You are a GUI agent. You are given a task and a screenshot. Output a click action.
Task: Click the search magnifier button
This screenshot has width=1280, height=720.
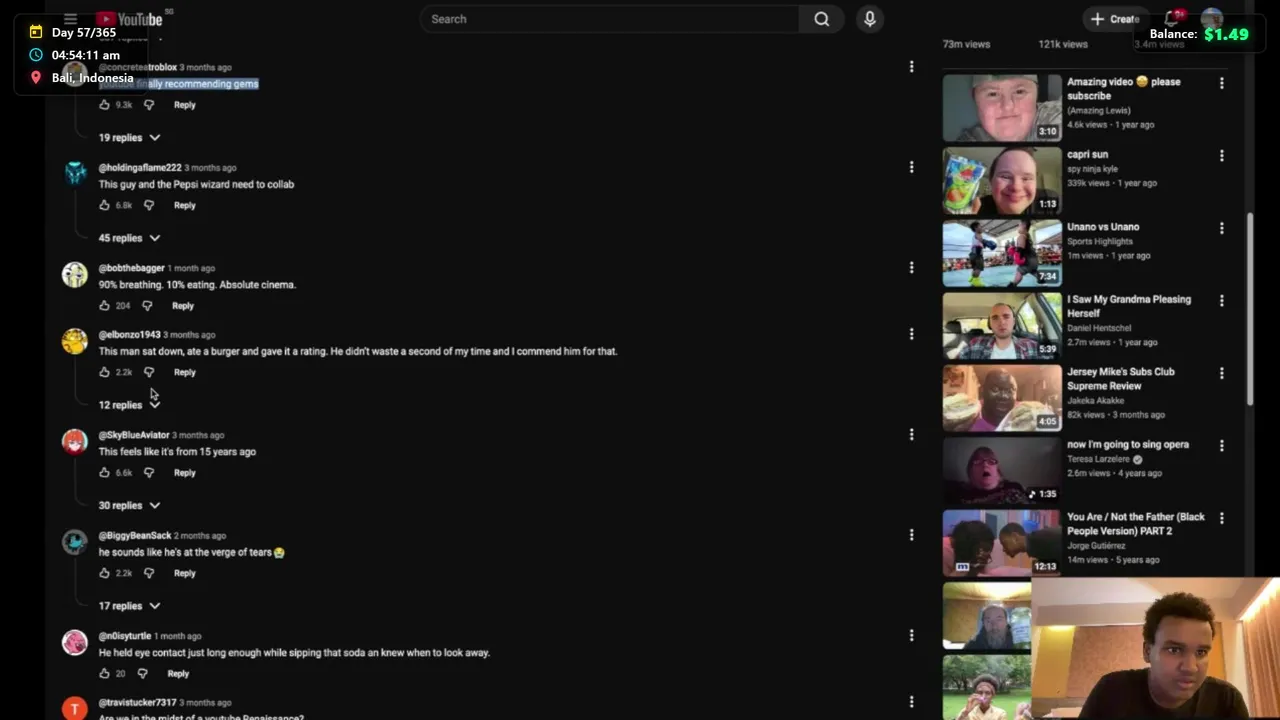pyautogui.click(x=821, y=19)
